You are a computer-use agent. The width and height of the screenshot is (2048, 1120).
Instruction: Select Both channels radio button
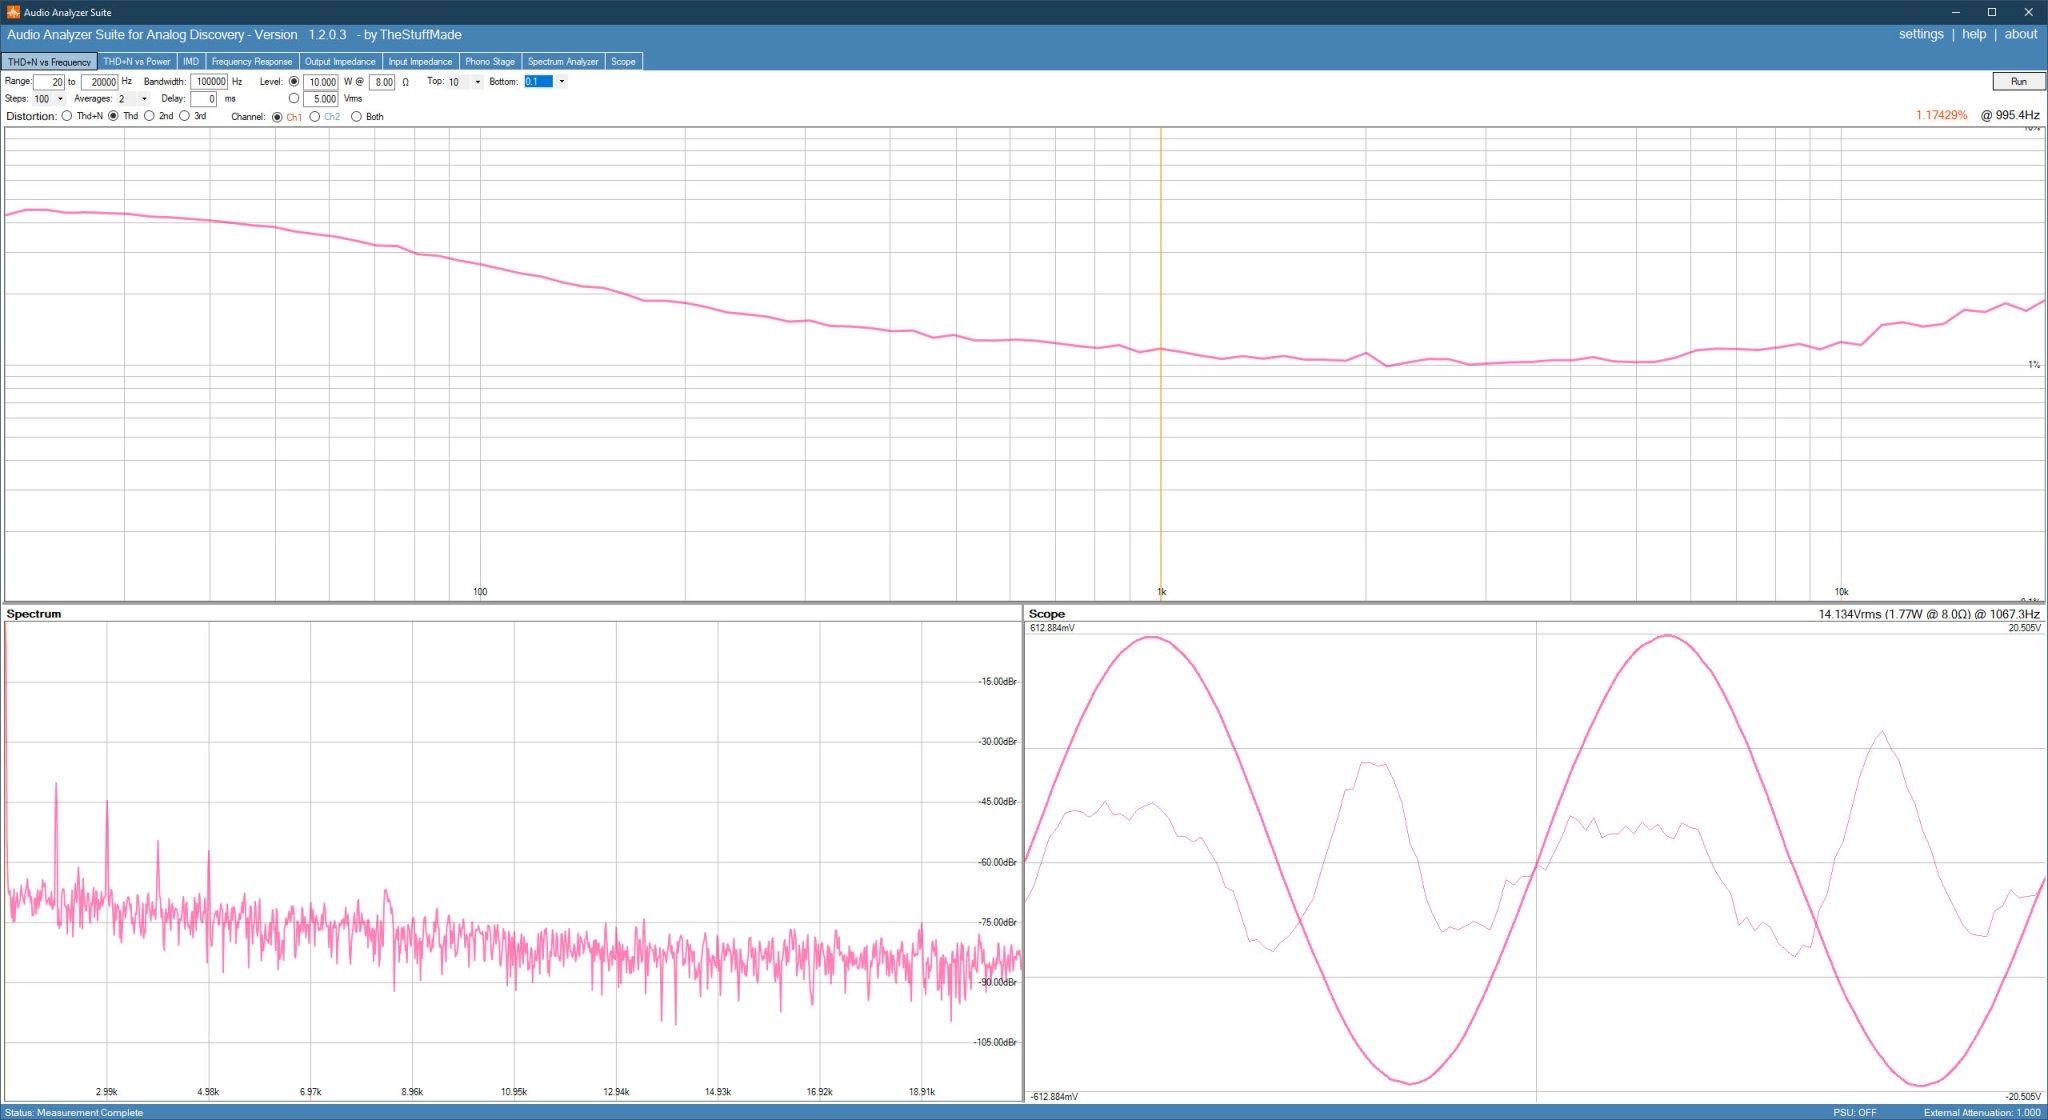point(356,117)
